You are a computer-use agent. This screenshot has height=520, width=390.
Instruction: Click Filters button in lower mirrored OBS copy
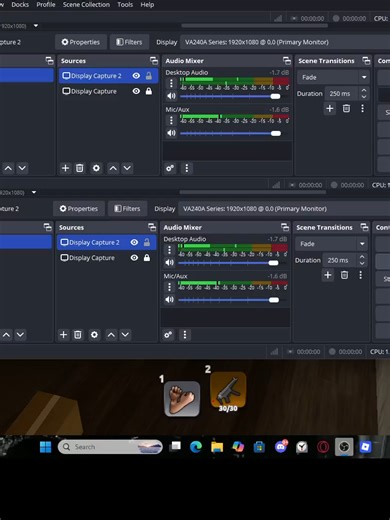[127, 209]
